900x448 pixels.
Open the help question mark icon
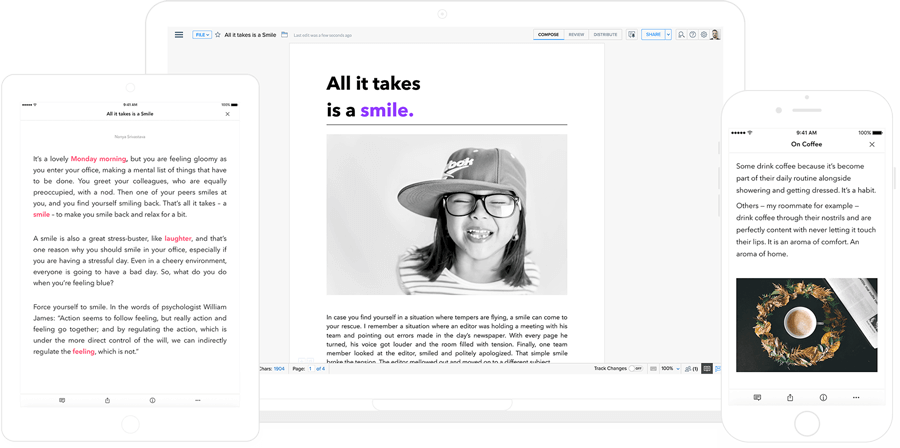[x=692, y=34]
